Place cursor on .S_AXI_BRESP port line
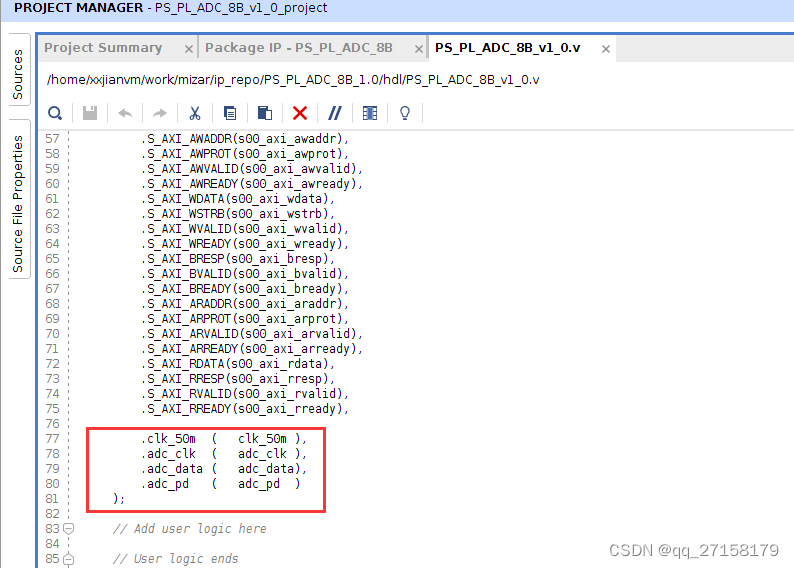 point(238,259)
